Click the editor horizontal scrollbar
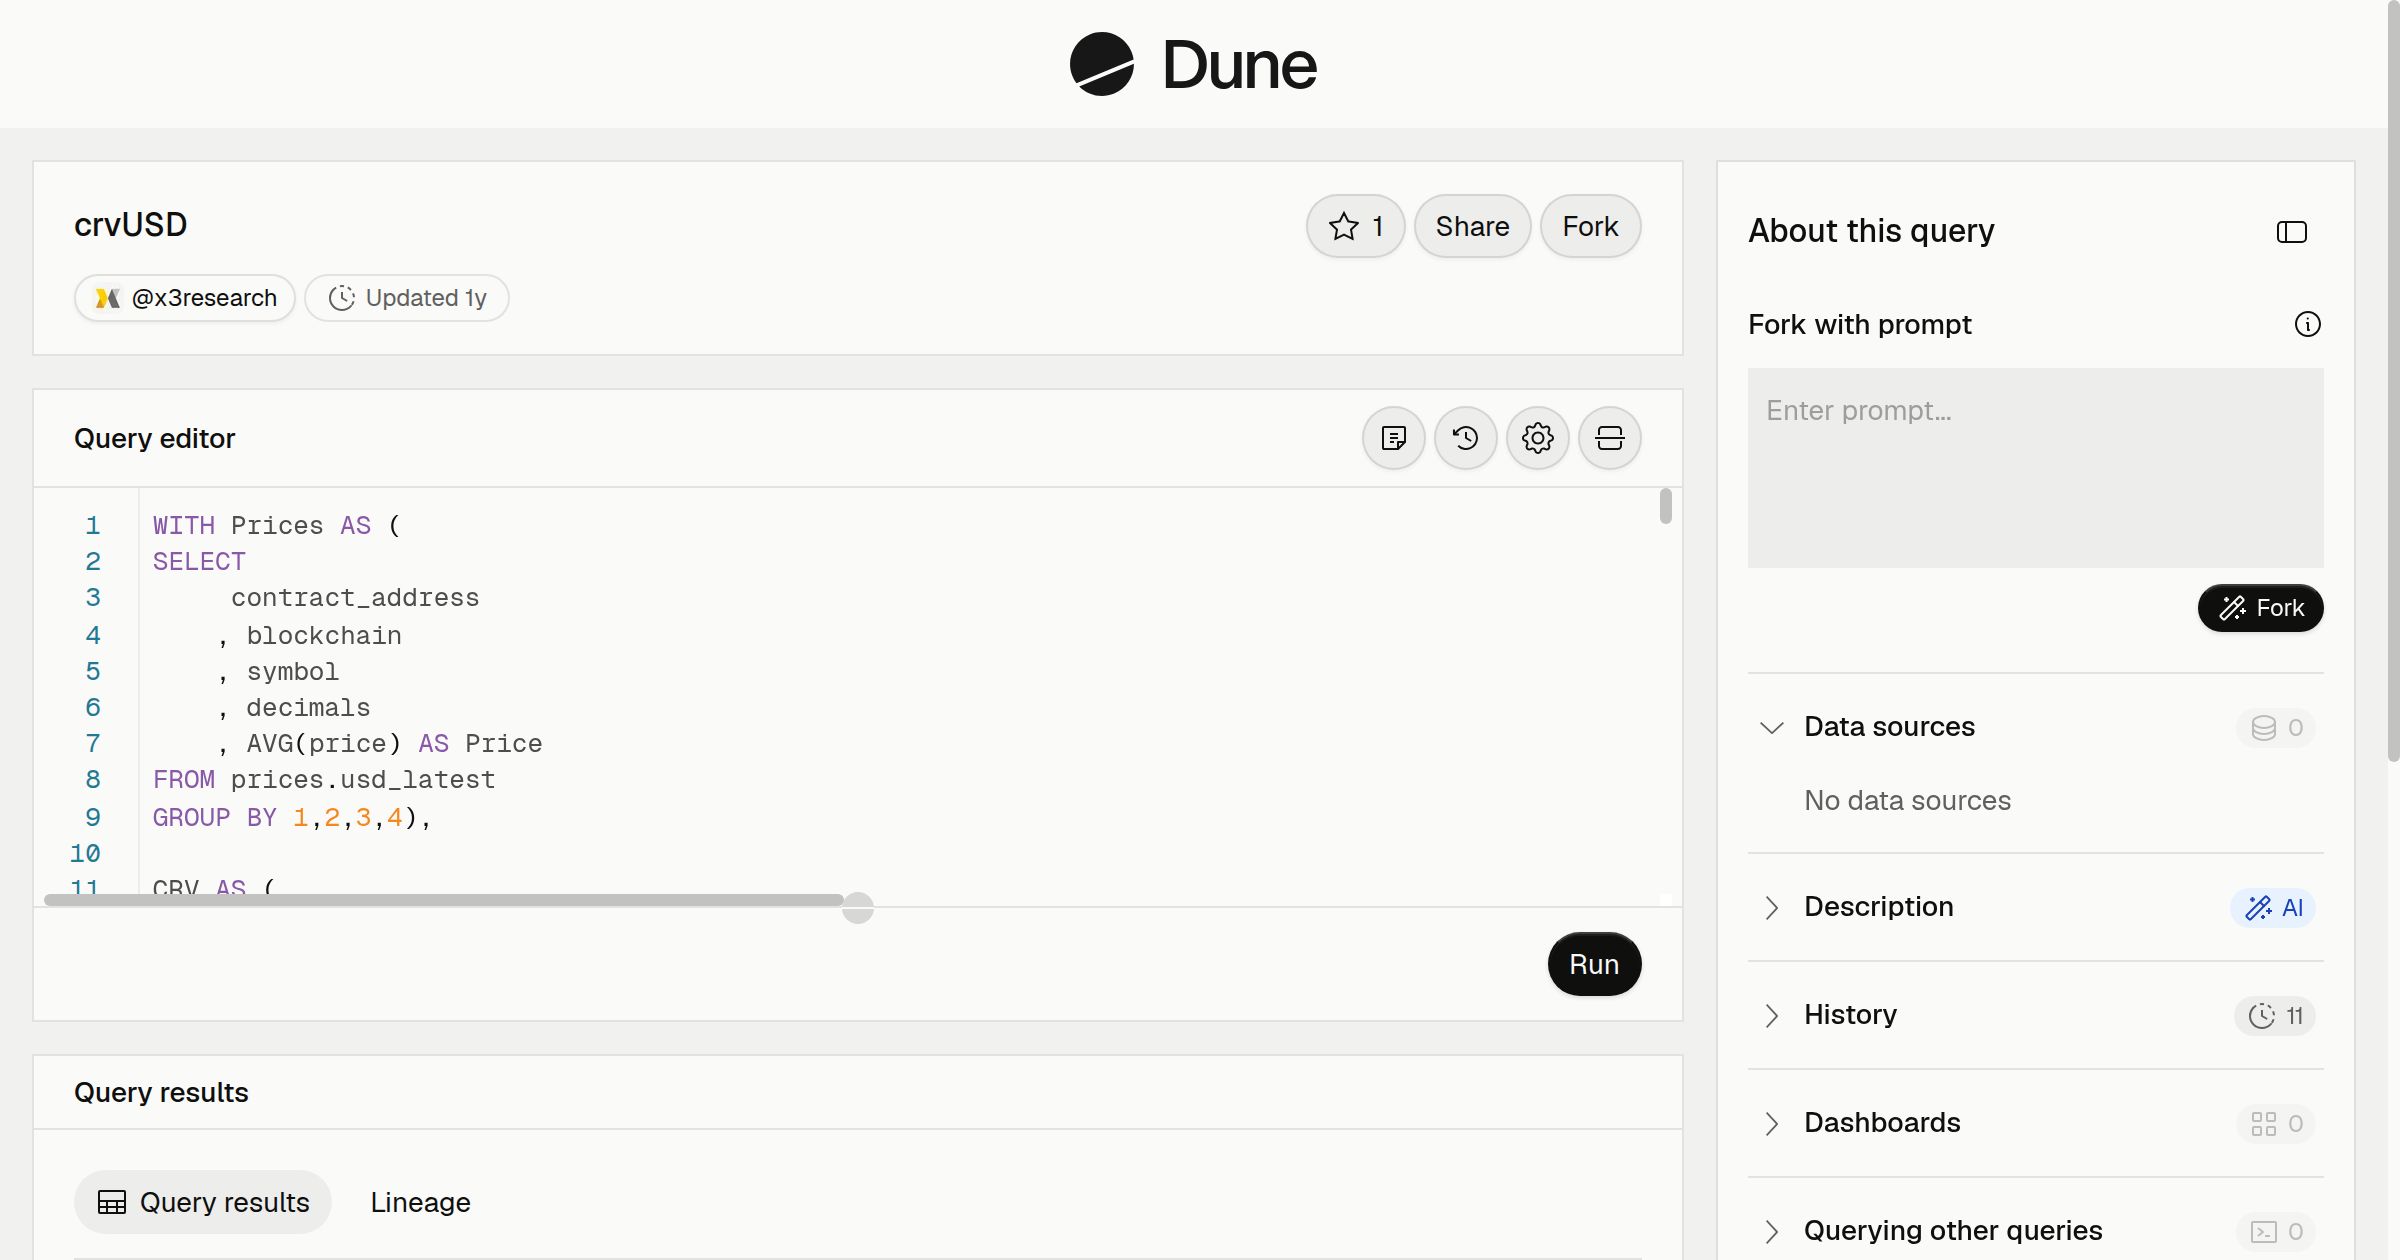2400x1260 pixels. [x=444, y=900]
